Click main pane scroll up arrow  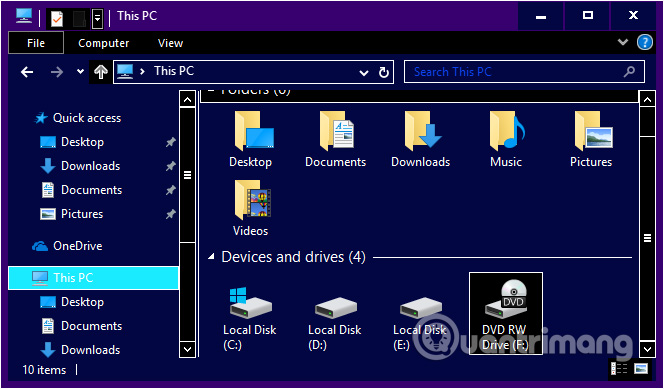point(647,99)
